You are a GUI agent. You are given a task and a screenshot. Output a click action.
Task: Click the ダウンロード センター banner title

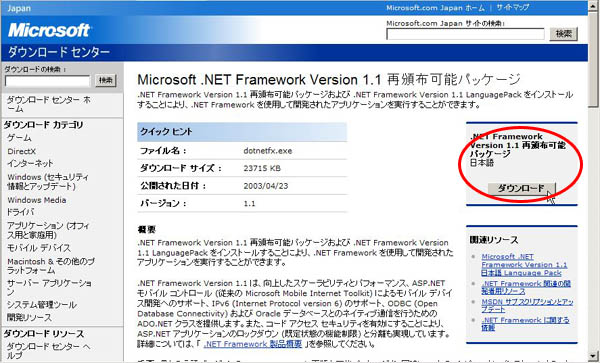[59, 52]
